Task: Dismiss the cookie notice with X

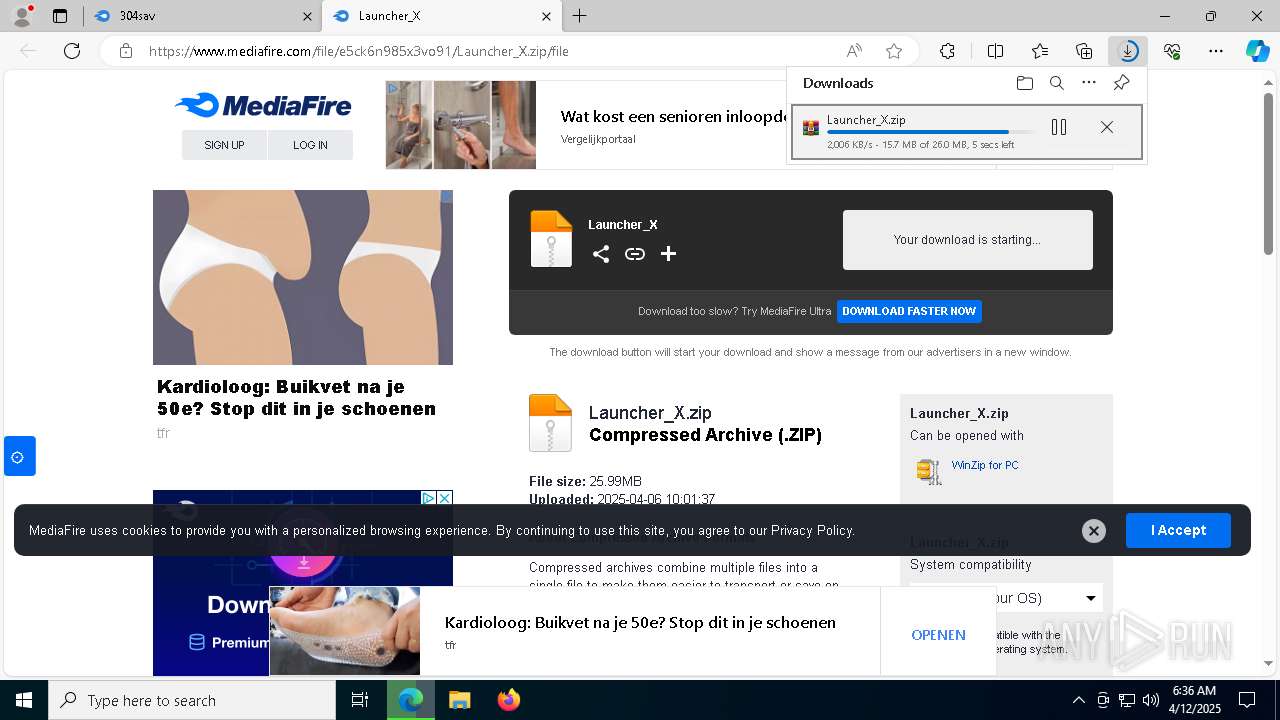Action: pyautogui.click(x=1094, y=531)
